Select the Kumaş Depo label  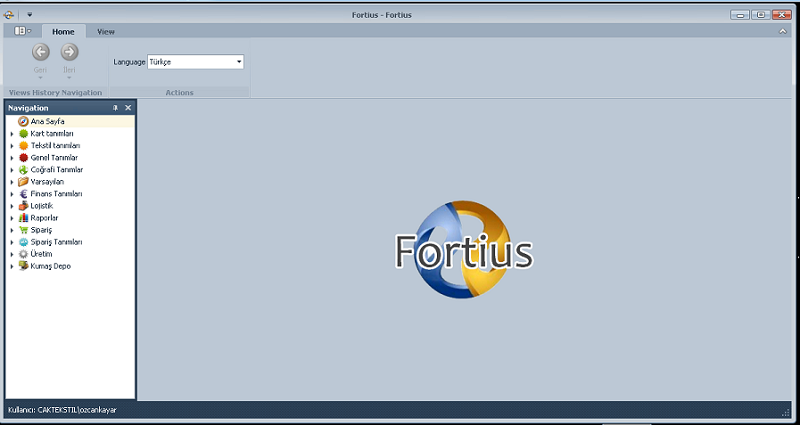pyautogui.click(x=51, y=266)
